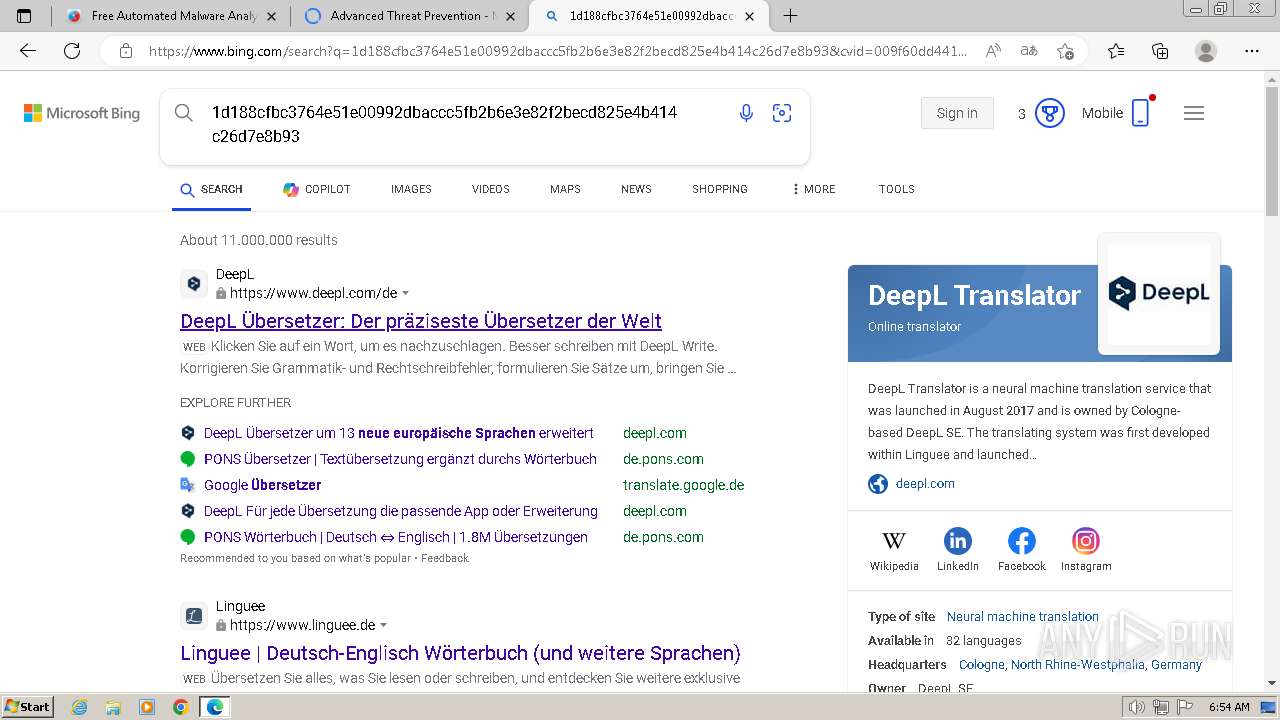This screenshot has width=1280, height=720.
Task: Switch to the MAPS tab
Action: [x=565, y=189]
